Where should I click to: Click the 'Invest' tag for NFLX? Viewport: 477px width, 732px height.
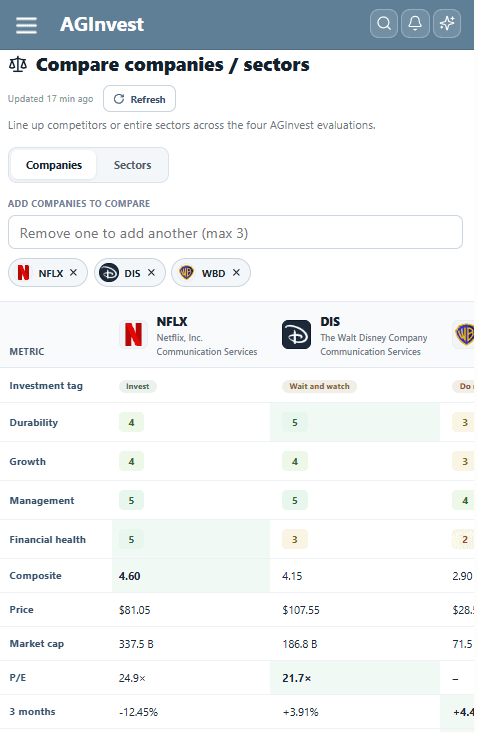pyautogui.click(x=138, y=387)
